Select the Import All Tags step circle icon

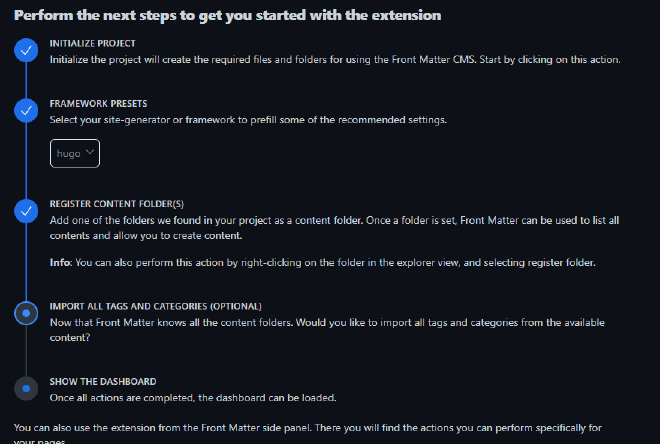coord(27,313)
